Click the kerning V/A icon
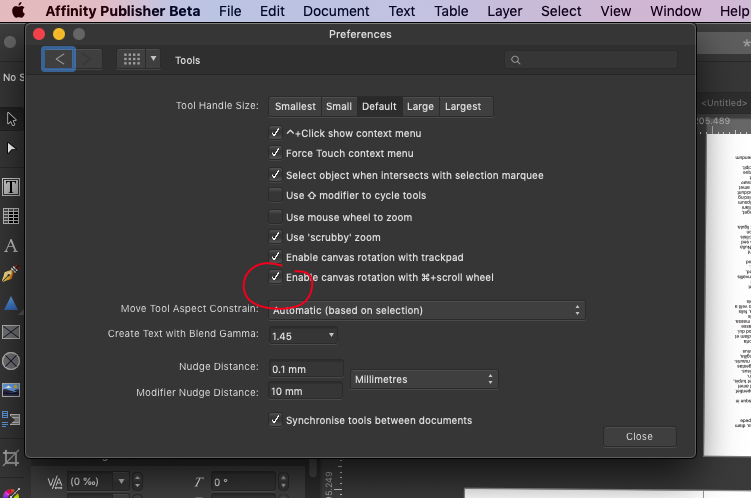This screenshot has height=498, width=751. coord(55,482)
